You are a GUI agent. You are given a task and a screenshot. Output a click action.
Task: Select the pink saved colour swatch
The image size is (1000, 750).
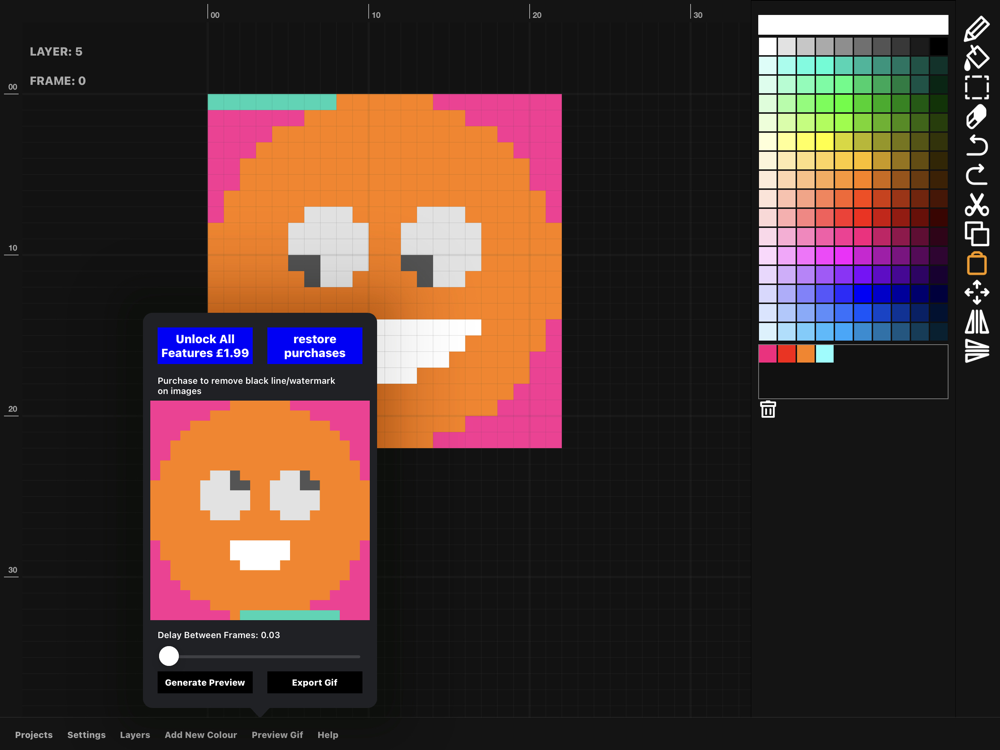[767, 353]
